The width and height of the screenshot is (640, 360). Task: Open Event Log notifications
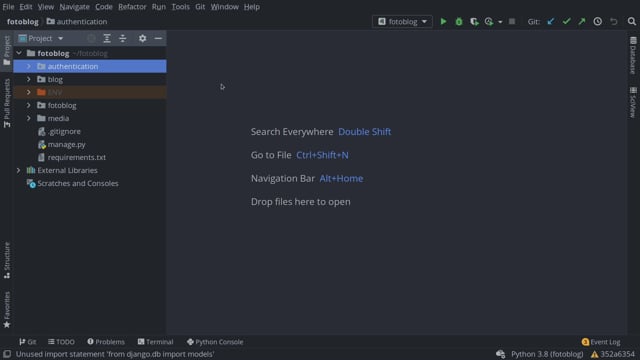[601, 342]
